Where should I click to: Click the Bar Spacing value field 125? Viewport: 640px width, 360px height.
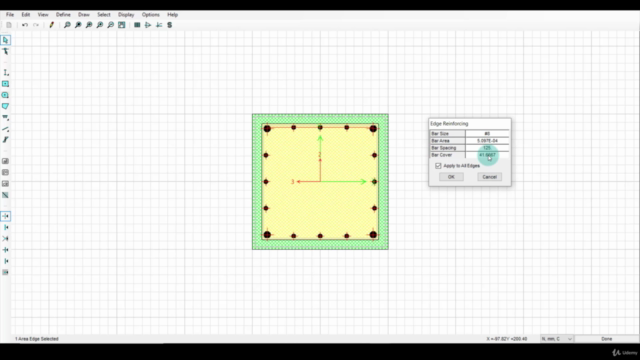click(x=487, y=148)
